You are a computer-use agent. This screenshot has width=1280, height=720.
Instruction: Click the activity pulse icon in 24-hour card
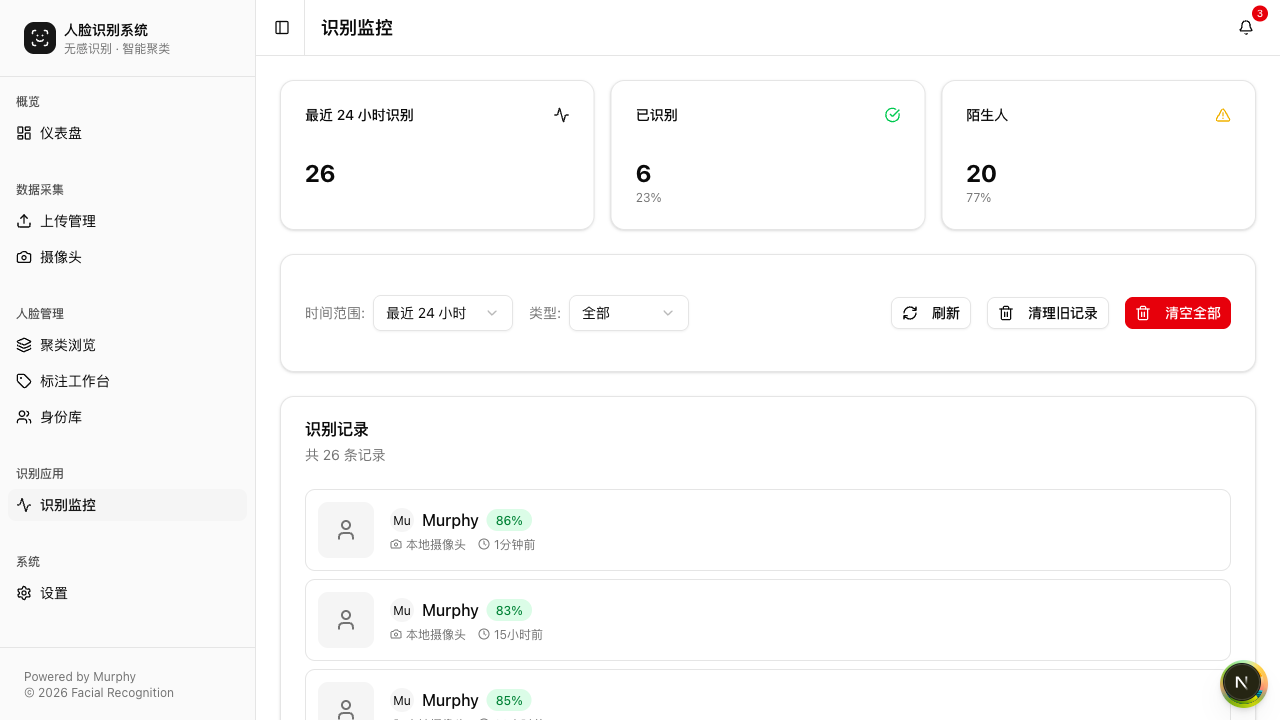562,115
